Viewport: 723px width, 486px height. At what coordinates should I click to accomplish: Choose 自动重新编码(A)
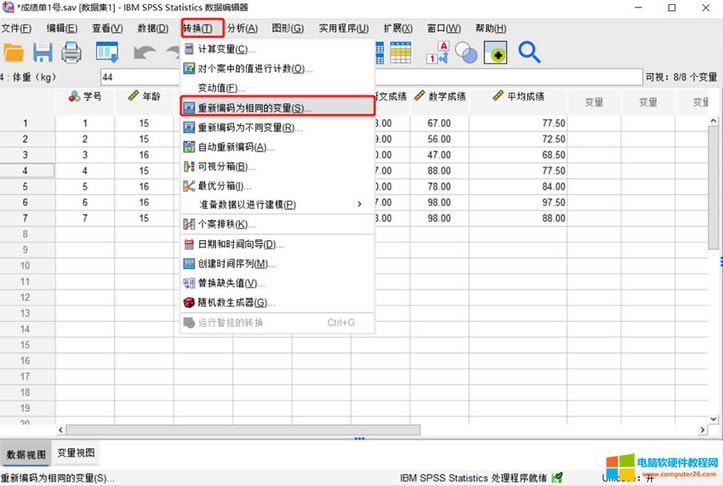coord(277,147)
